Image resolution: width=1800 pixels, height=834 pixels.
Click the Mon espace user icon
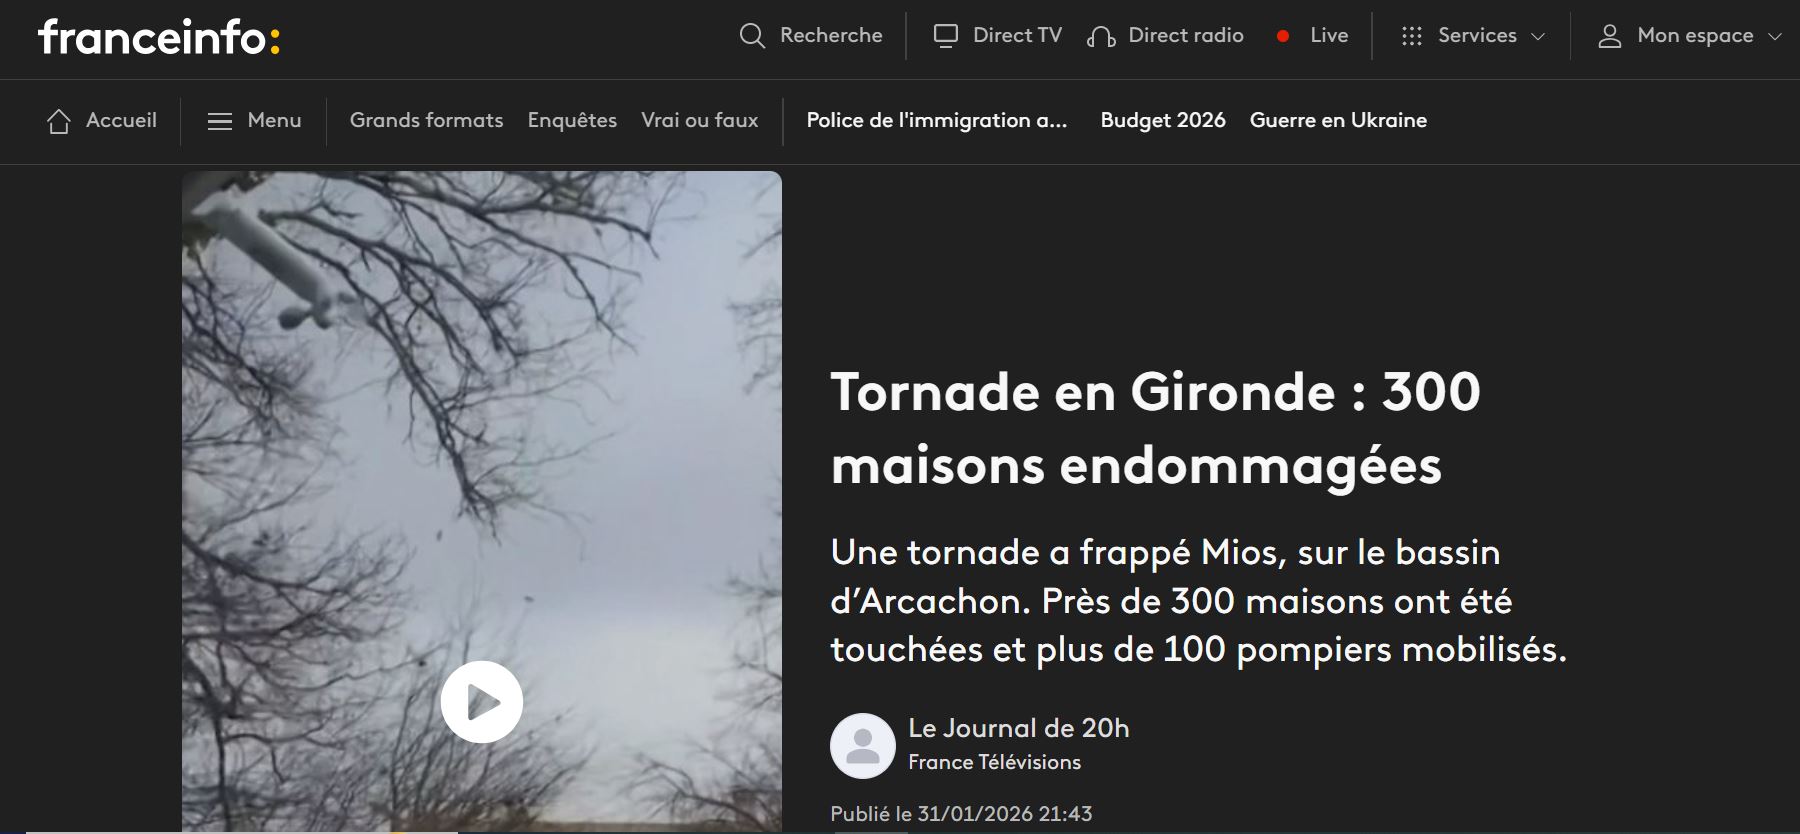(x=1609, y=36)
